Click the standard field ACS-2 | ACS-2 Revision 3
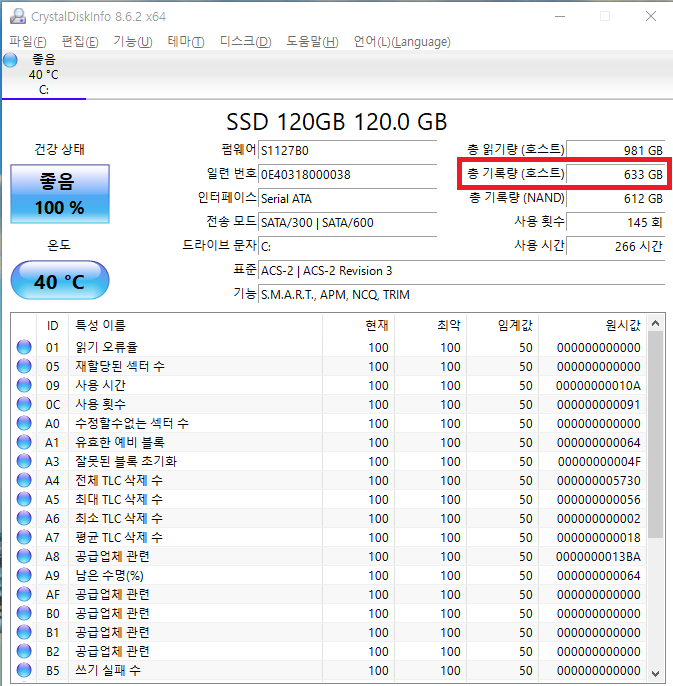Image resolution: width=673 pixels, height=686 pixels. pyautogui.click(x=462, y=270)
